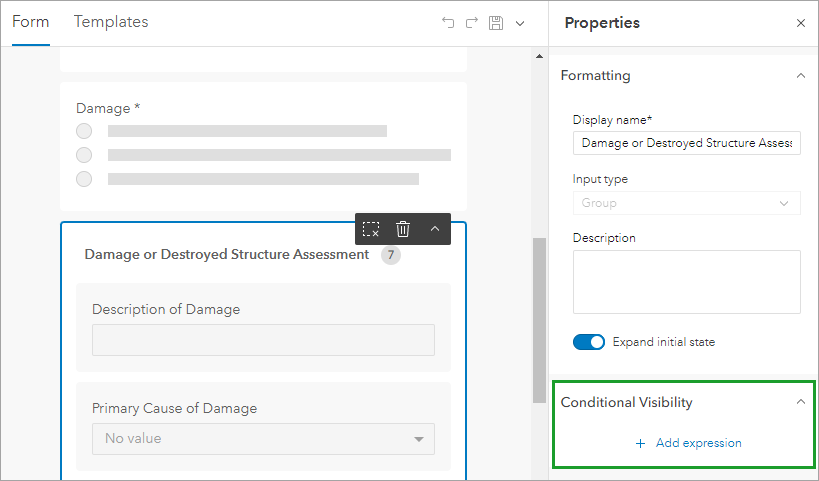Edit the Display name field
The width and height of the screenshot is (819, 481).
pos(686,143)
